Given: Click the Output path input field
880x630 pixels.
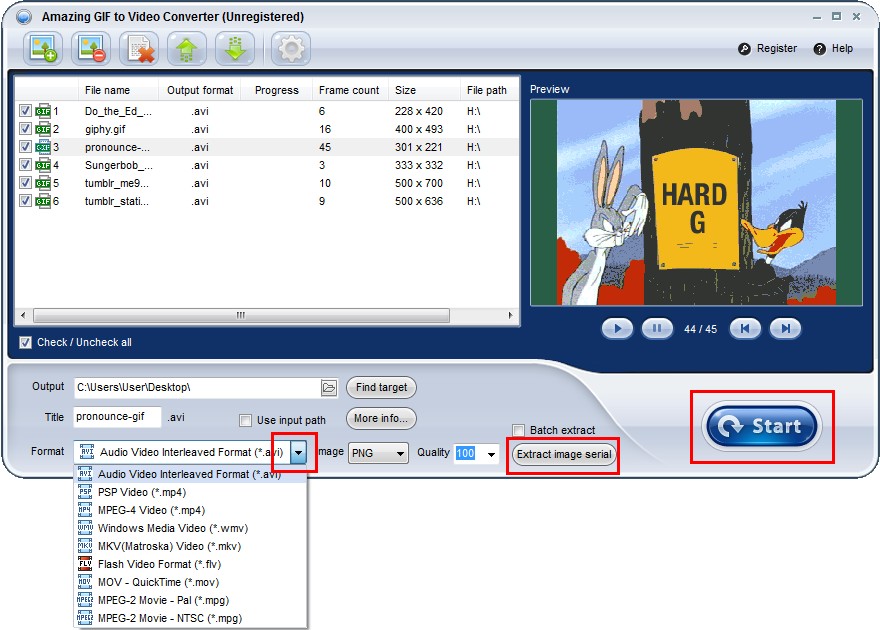Looking at the screenshot, I should click(197, 388).
